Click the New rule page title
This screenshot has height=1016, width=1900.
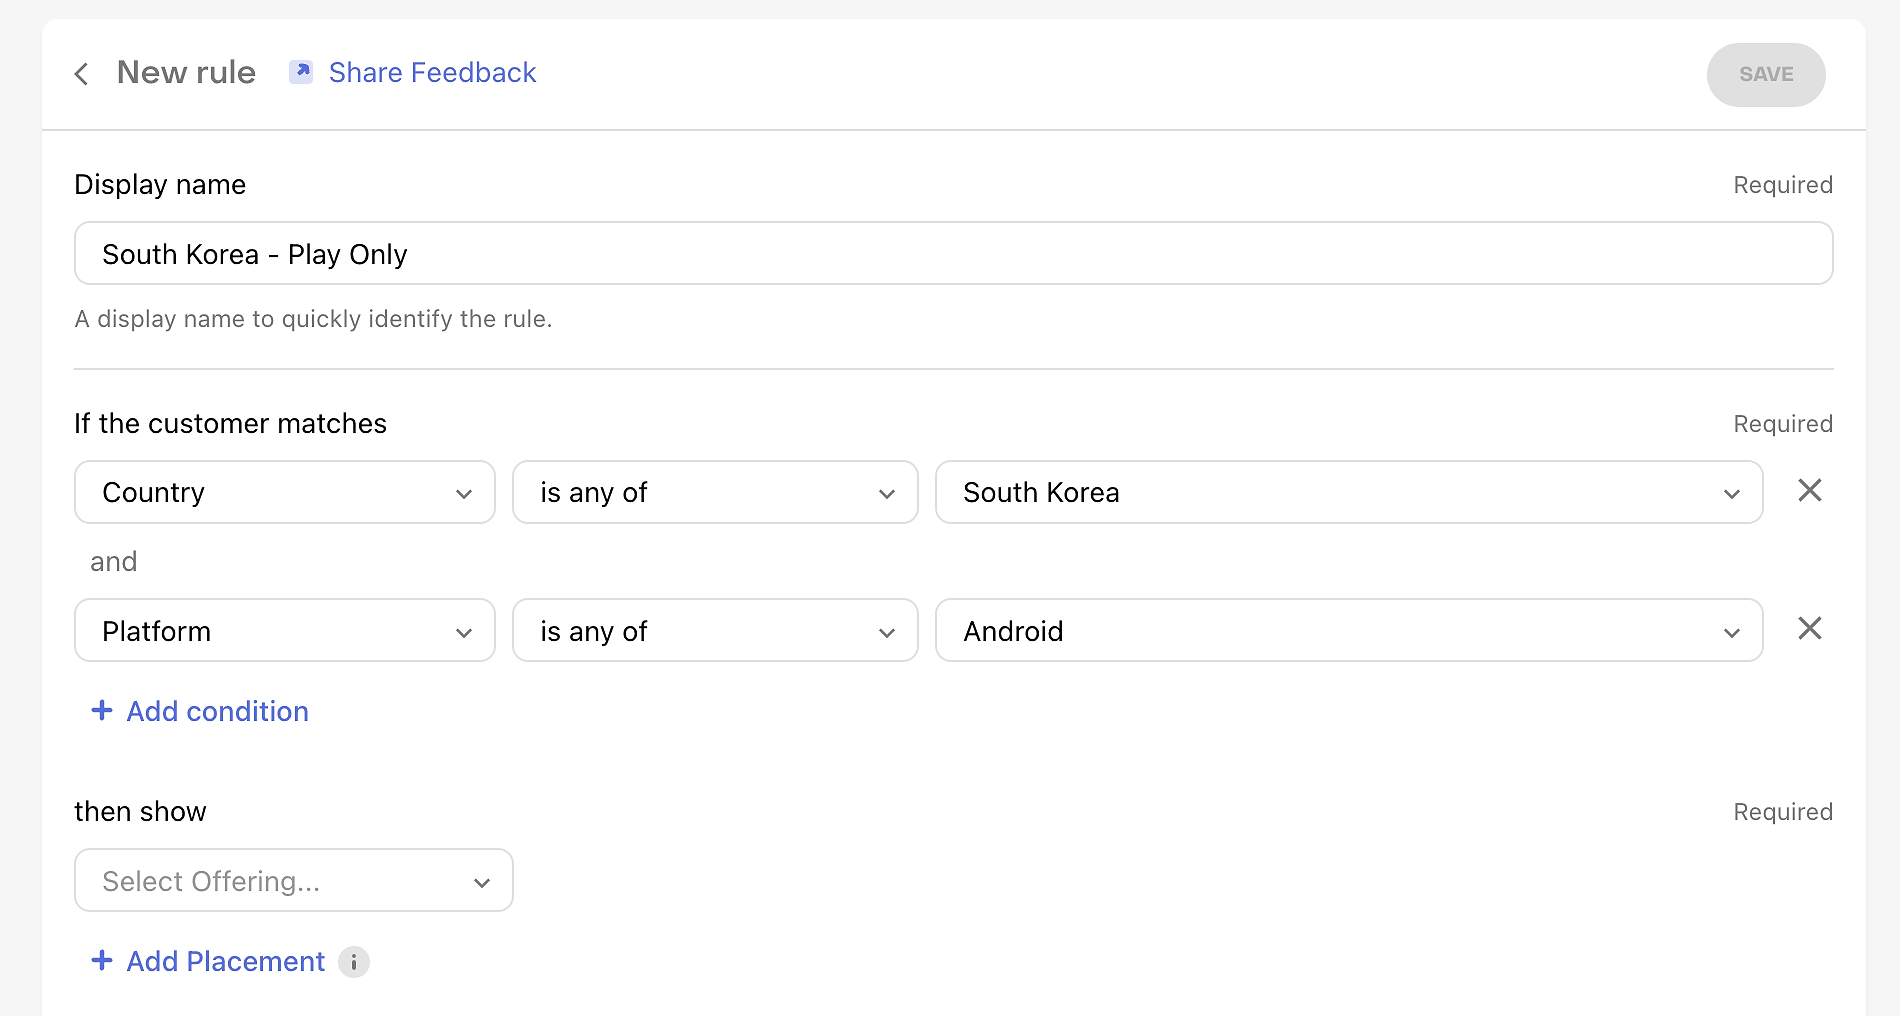click(186, 73)
